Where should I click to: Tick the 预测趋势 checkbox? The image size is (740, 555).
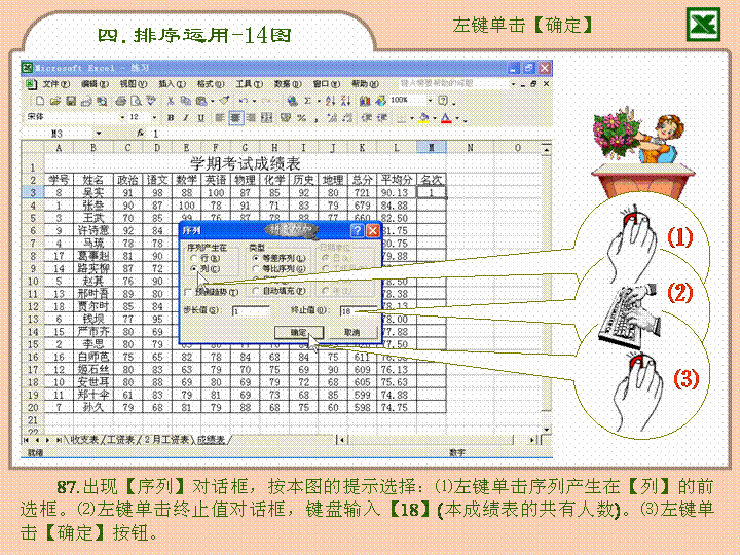coord(190,292)
